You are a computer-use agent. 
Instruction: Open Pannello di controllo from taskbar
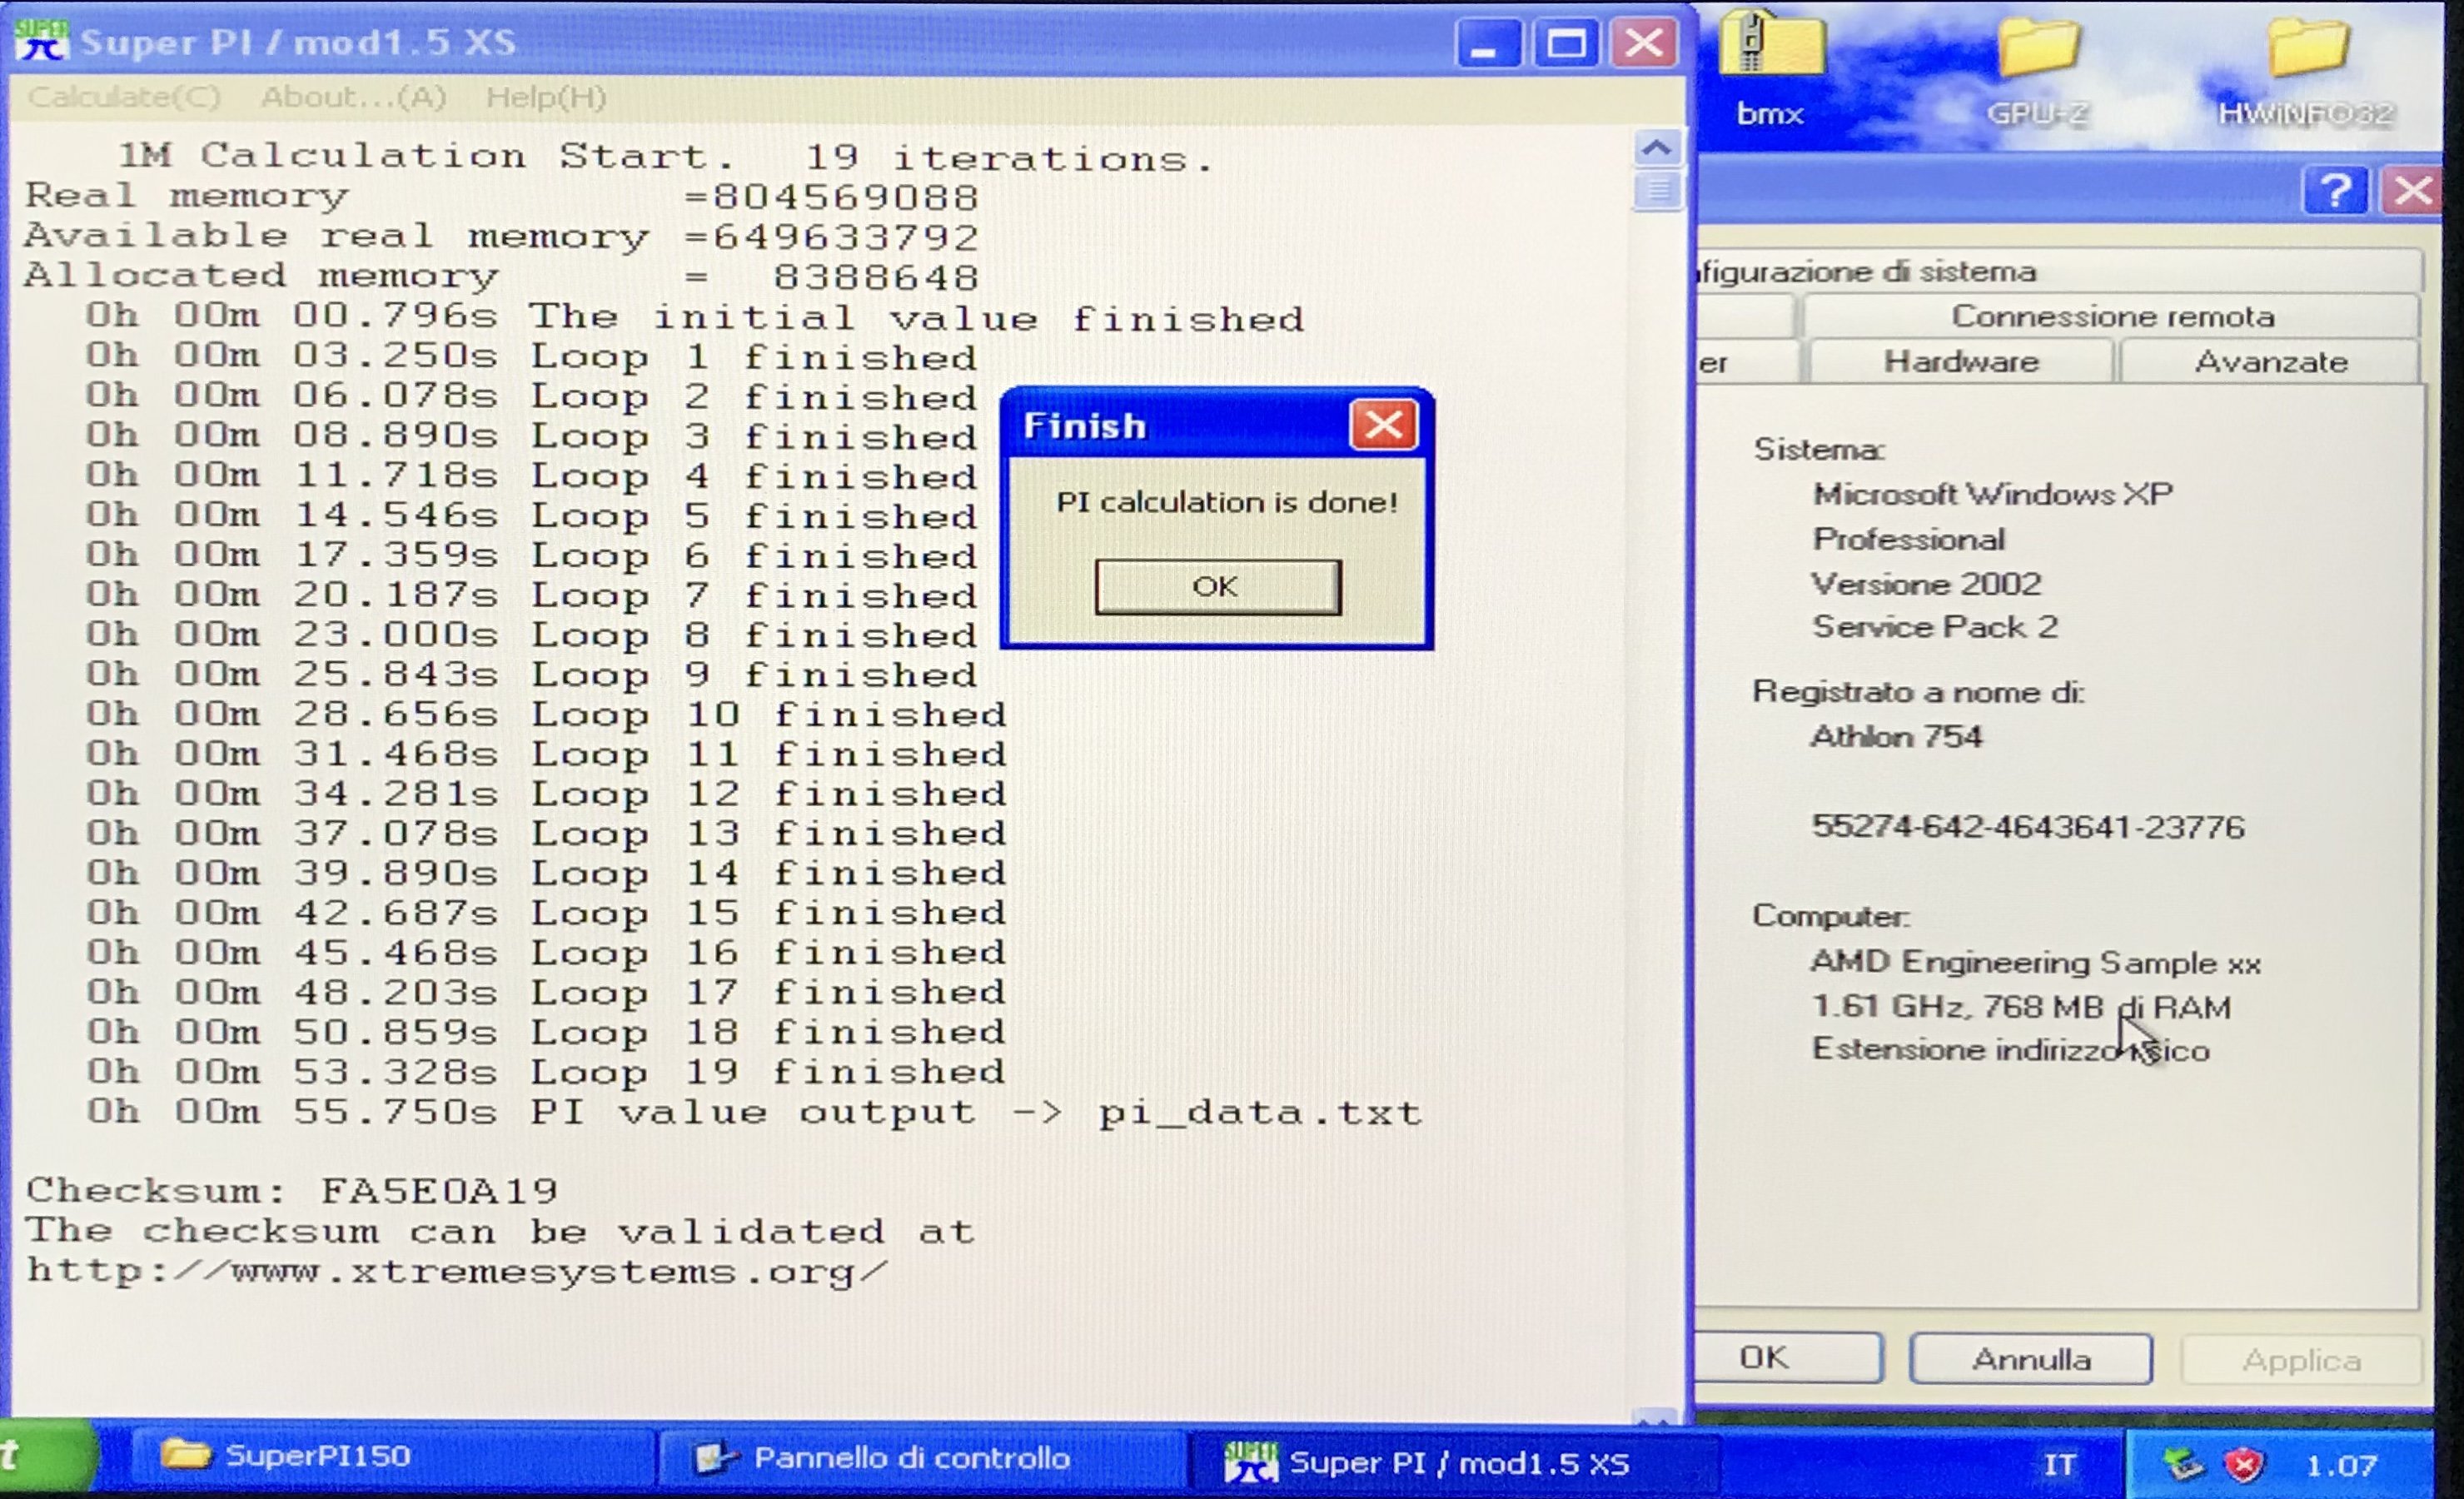tap(910, 1458)
